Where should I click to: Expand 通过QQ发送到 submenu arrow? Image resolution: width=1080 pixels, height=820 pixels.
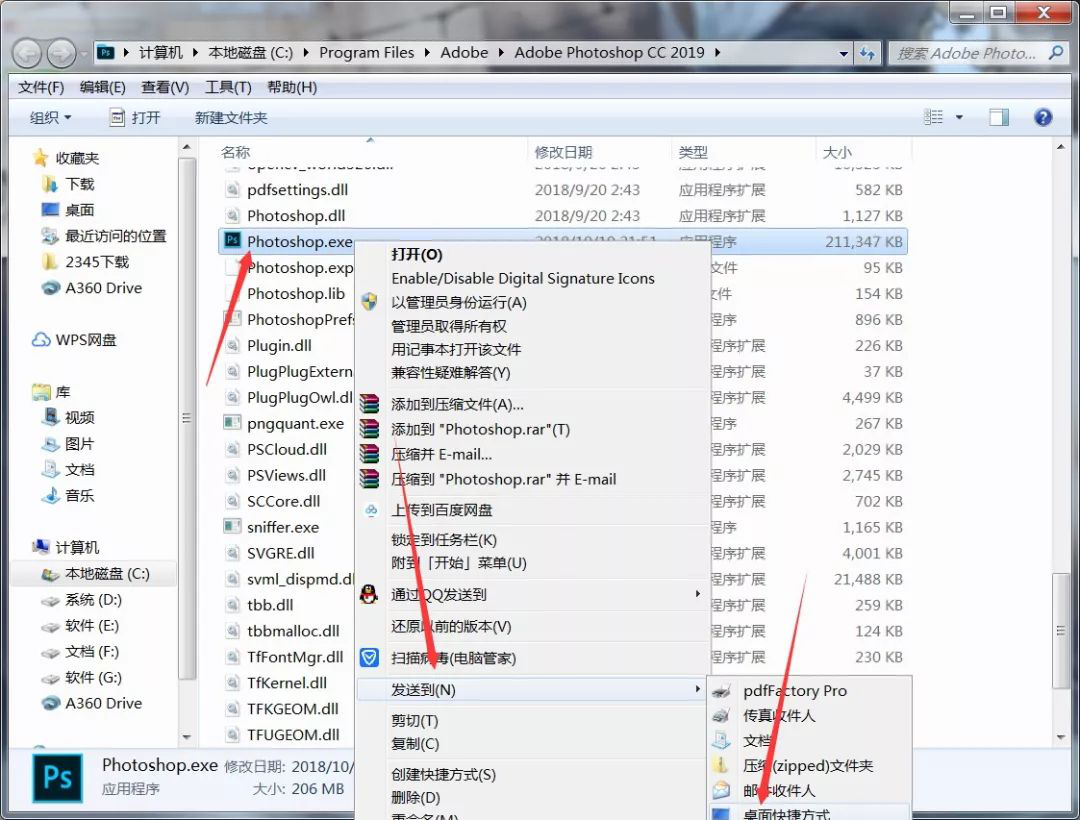pos(697,593)
